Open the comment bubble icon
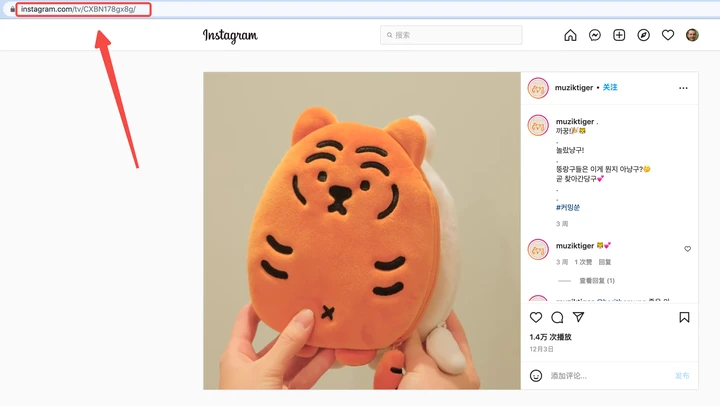 coord(557,317)
